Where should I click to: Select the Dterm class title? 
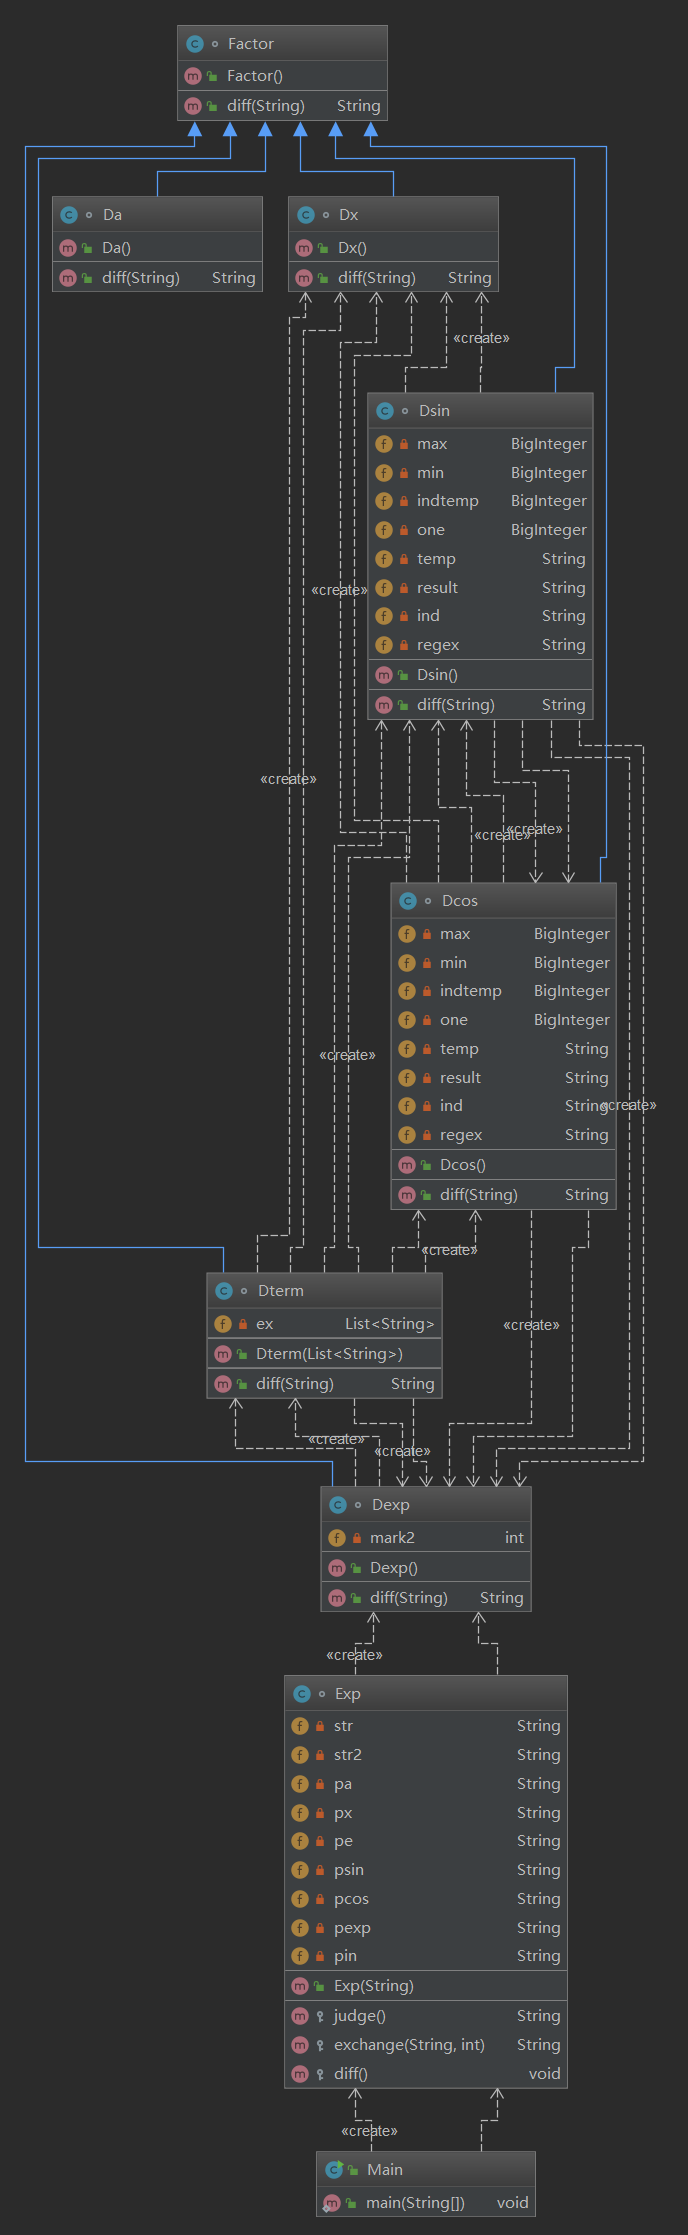(x=281, y=1291)
